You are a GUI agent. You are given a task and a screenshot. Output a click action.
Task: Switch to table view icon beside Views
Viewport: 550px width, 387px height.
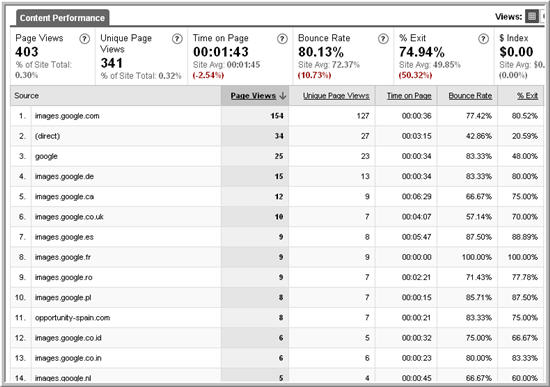click(532, 16)
